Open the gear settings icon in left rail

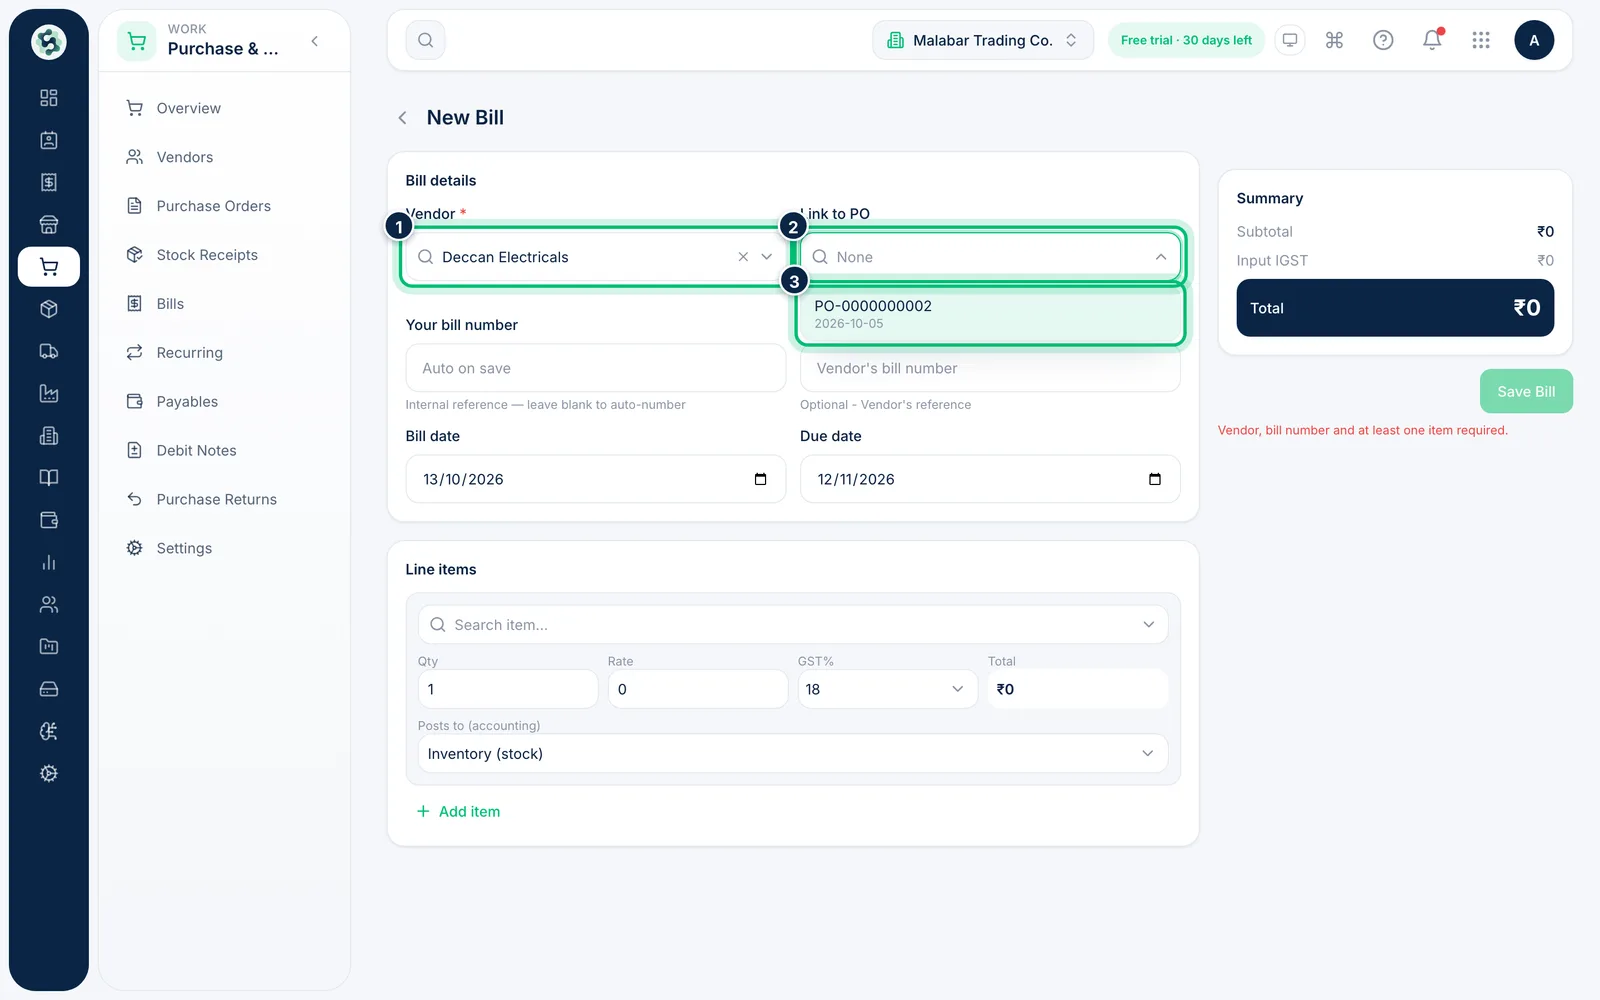48,773
